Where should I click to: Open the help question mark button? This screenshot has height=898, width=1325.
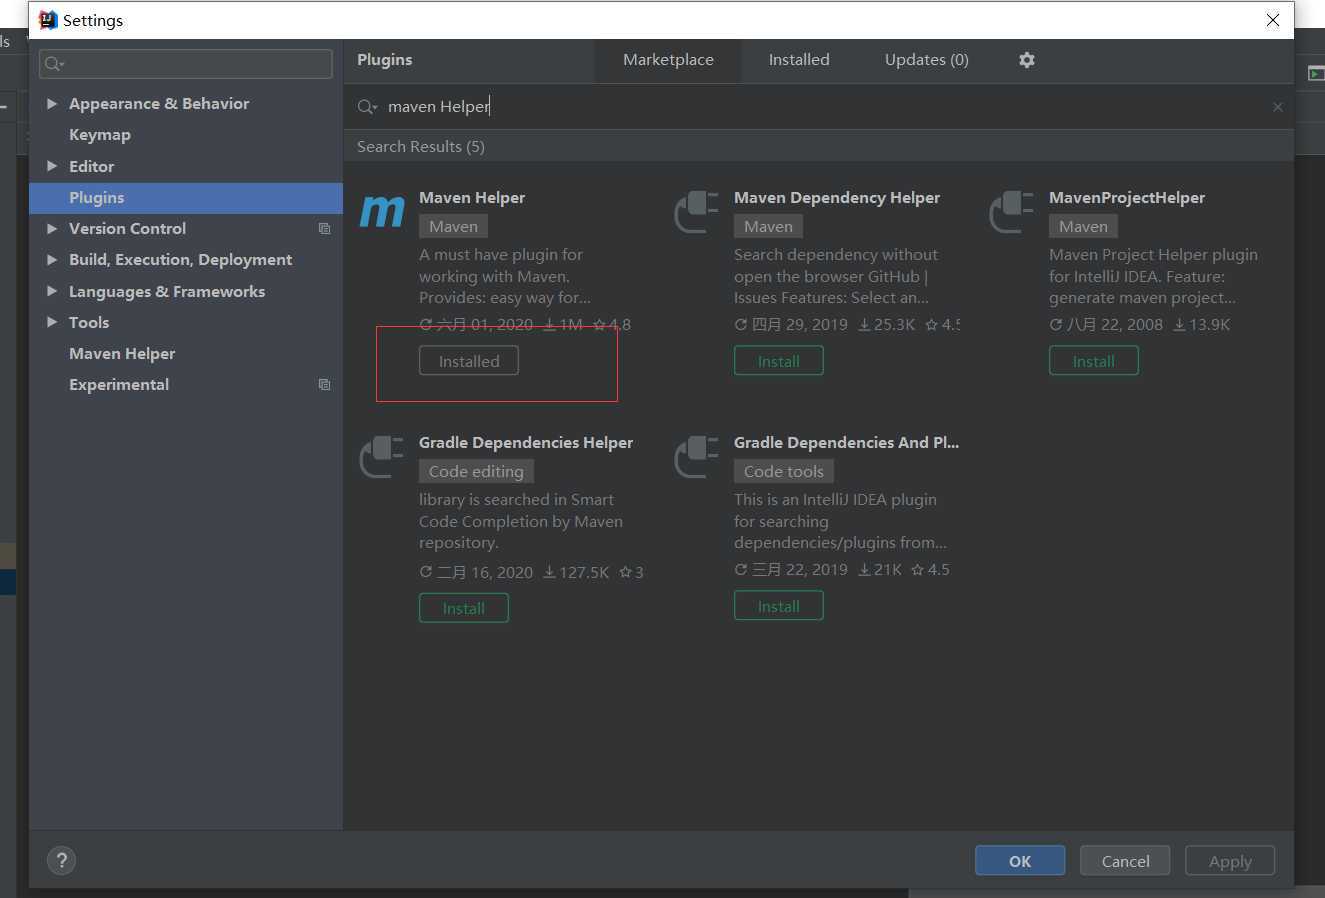coord(61,860)
